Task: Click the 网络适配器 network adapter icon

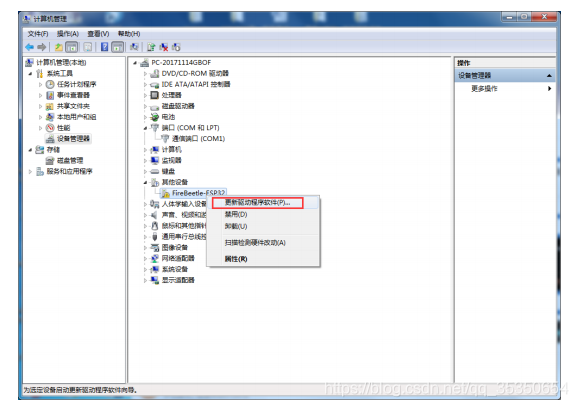Action: [155, 258]
